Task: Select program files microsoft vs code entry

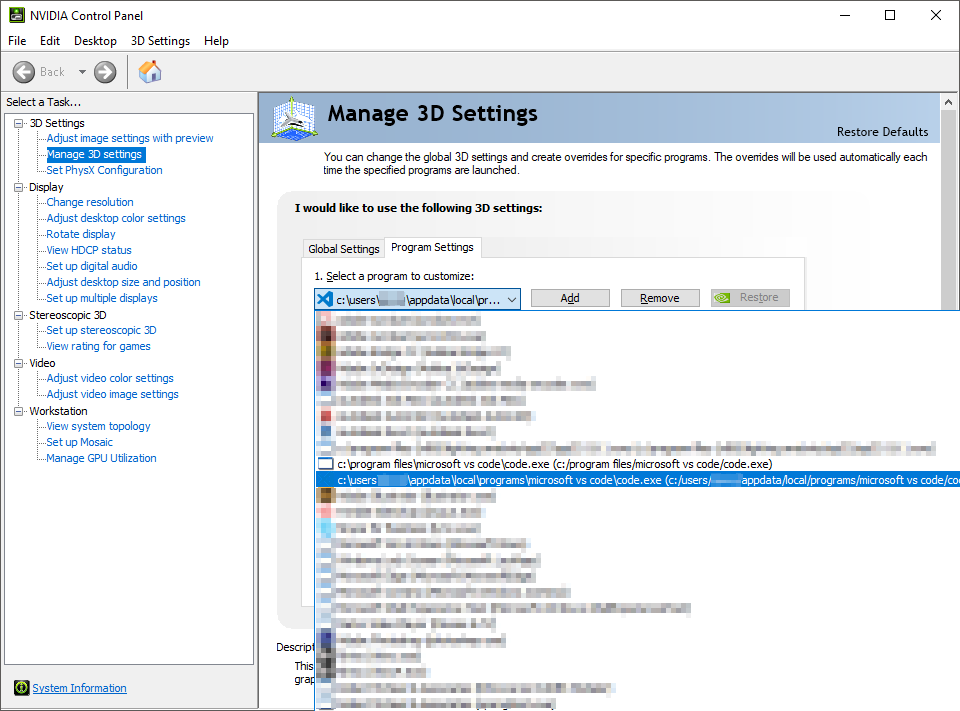Action: (x=637, y=464)
